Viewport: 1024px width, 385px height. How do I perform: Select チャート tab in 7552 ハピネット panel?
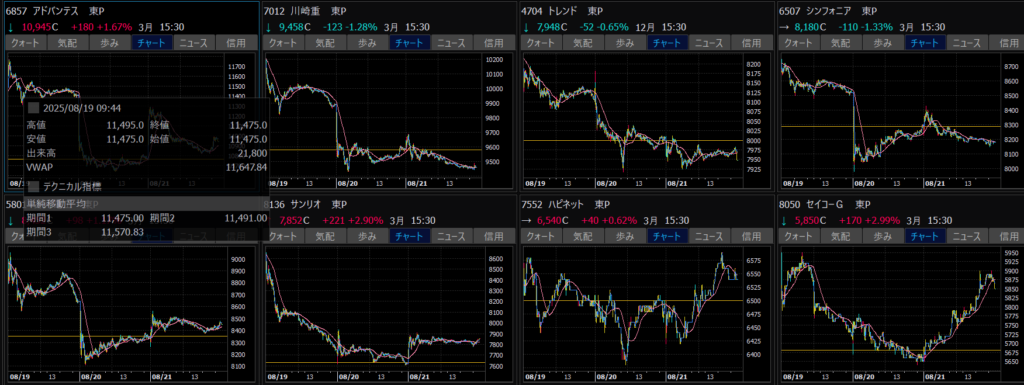pos(668,236)
